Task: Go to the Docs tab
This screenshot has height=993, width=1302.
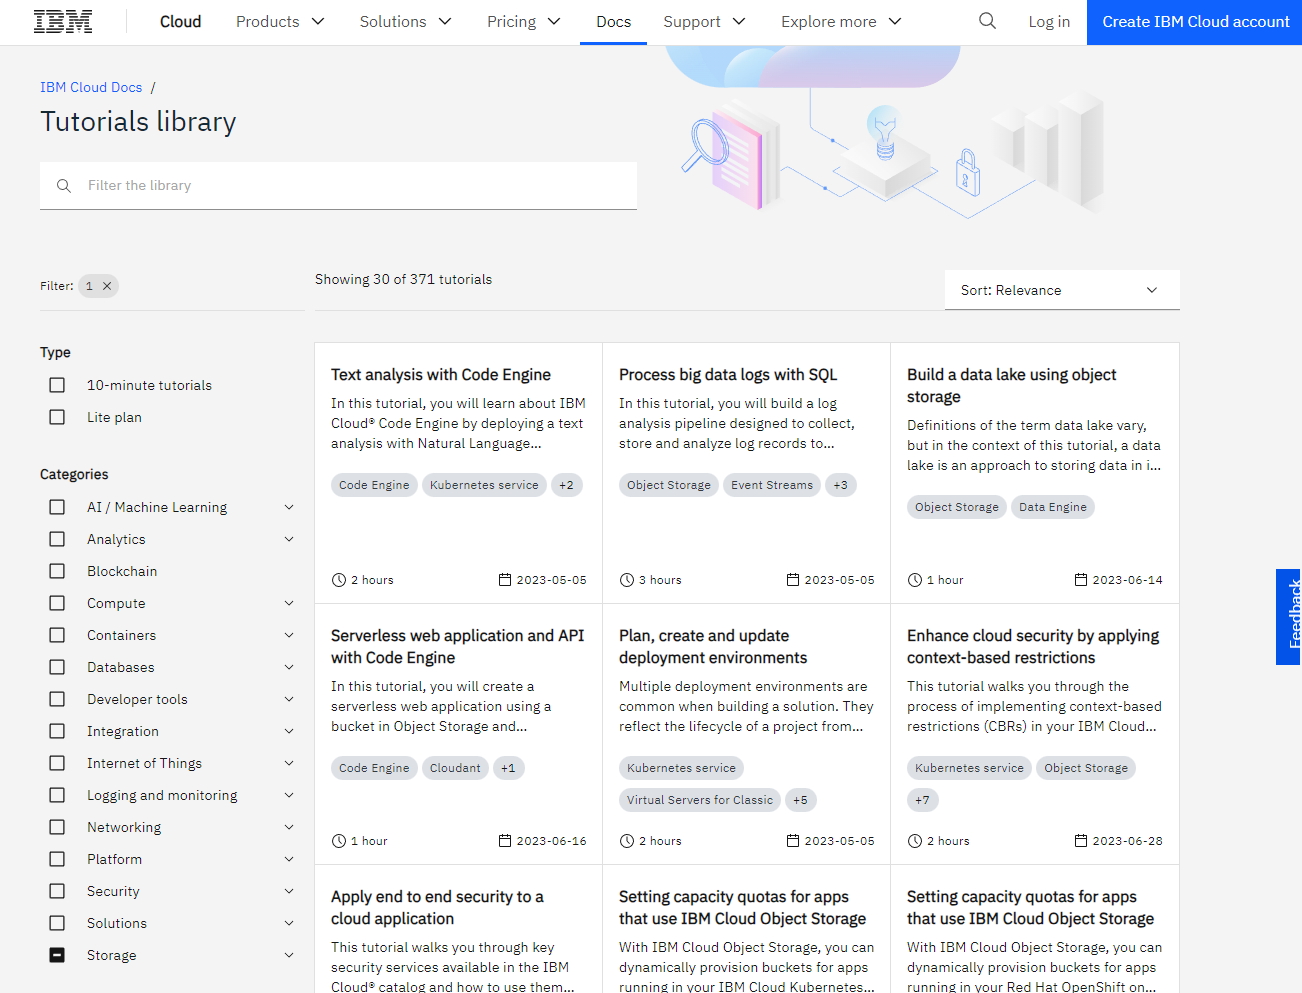Action: 613,22
